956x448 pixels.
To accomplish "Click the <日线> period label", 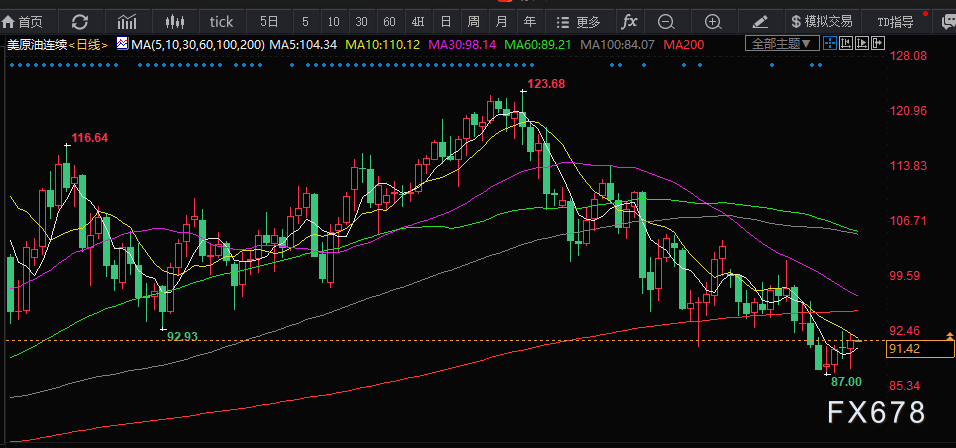I will pyautogui.click(x=88, y=44).
